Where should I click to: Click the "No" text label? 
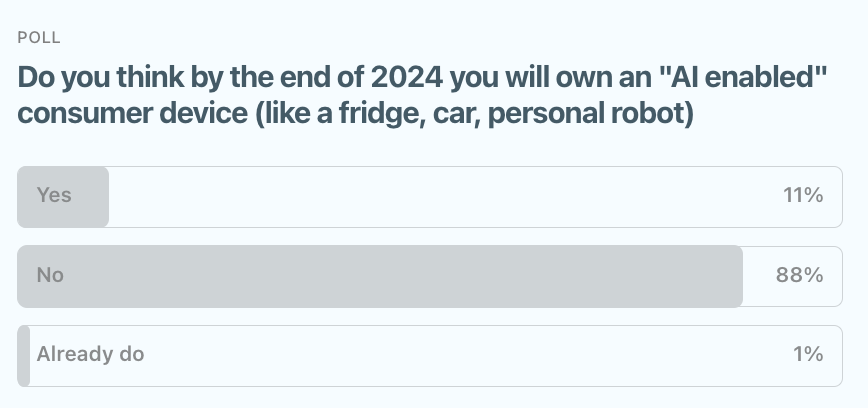coord(50,275)
